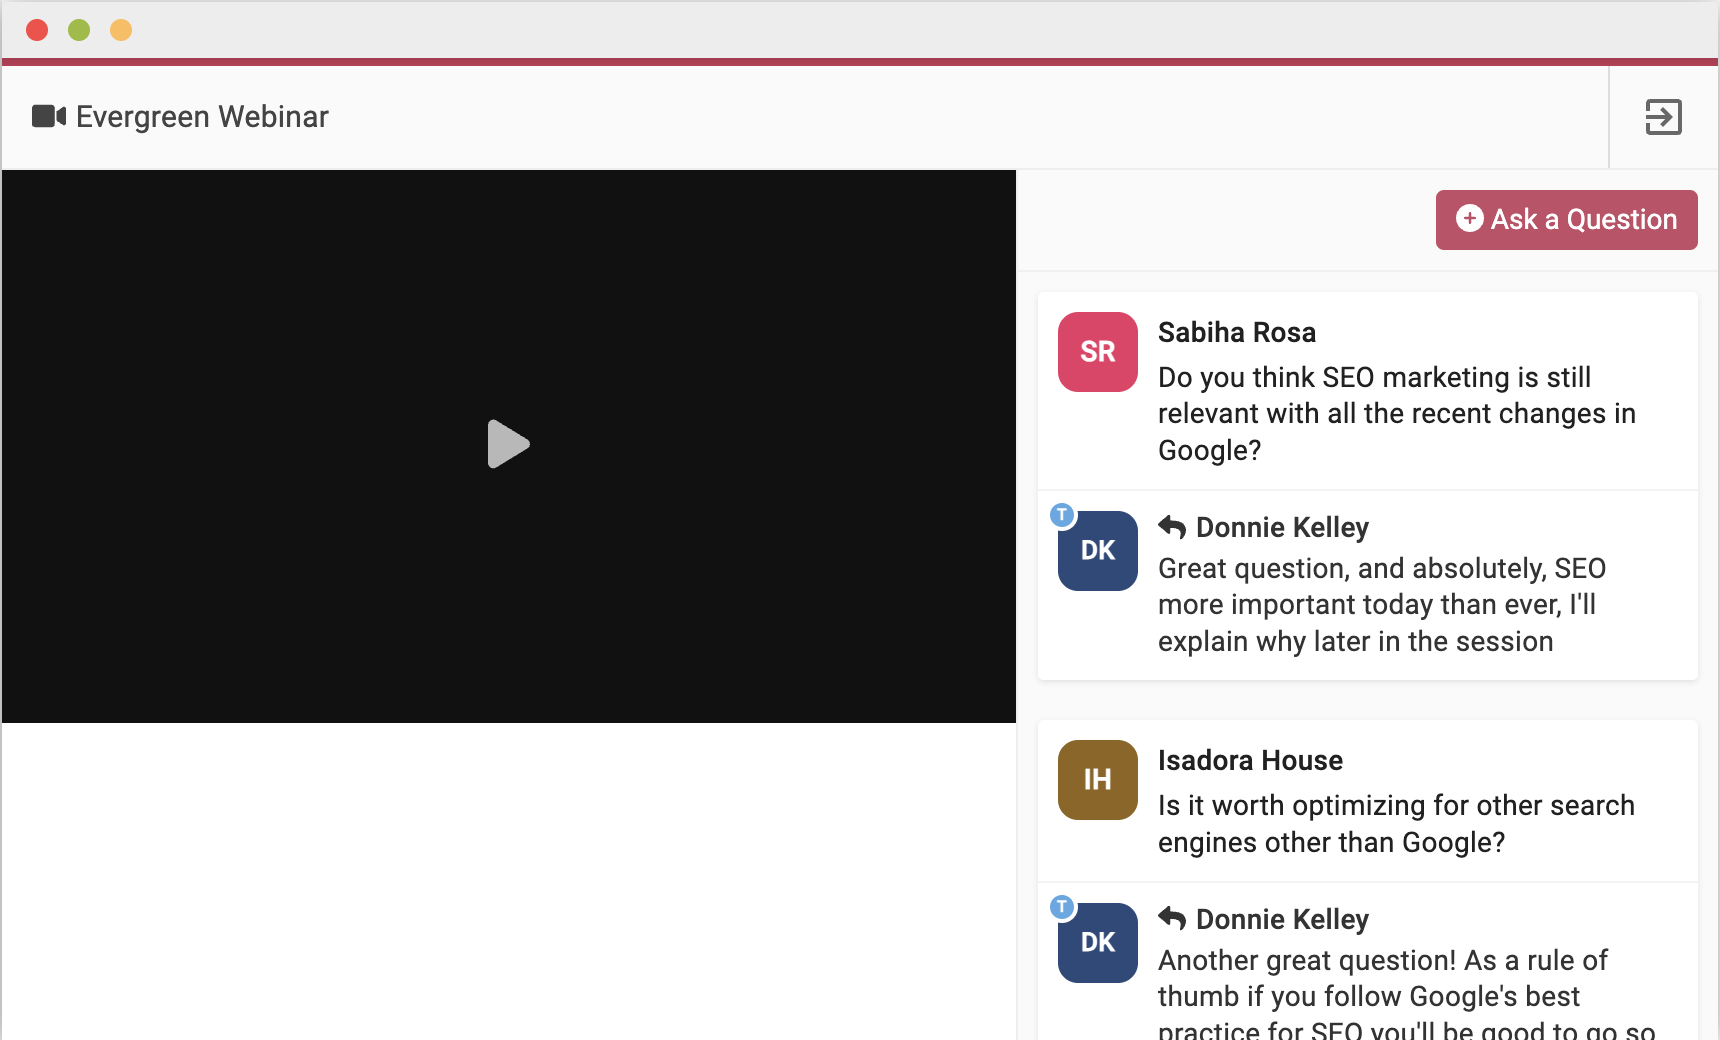
Task: Click the second Donnie Kelley DK avatar
Action: pos(1097,943)
